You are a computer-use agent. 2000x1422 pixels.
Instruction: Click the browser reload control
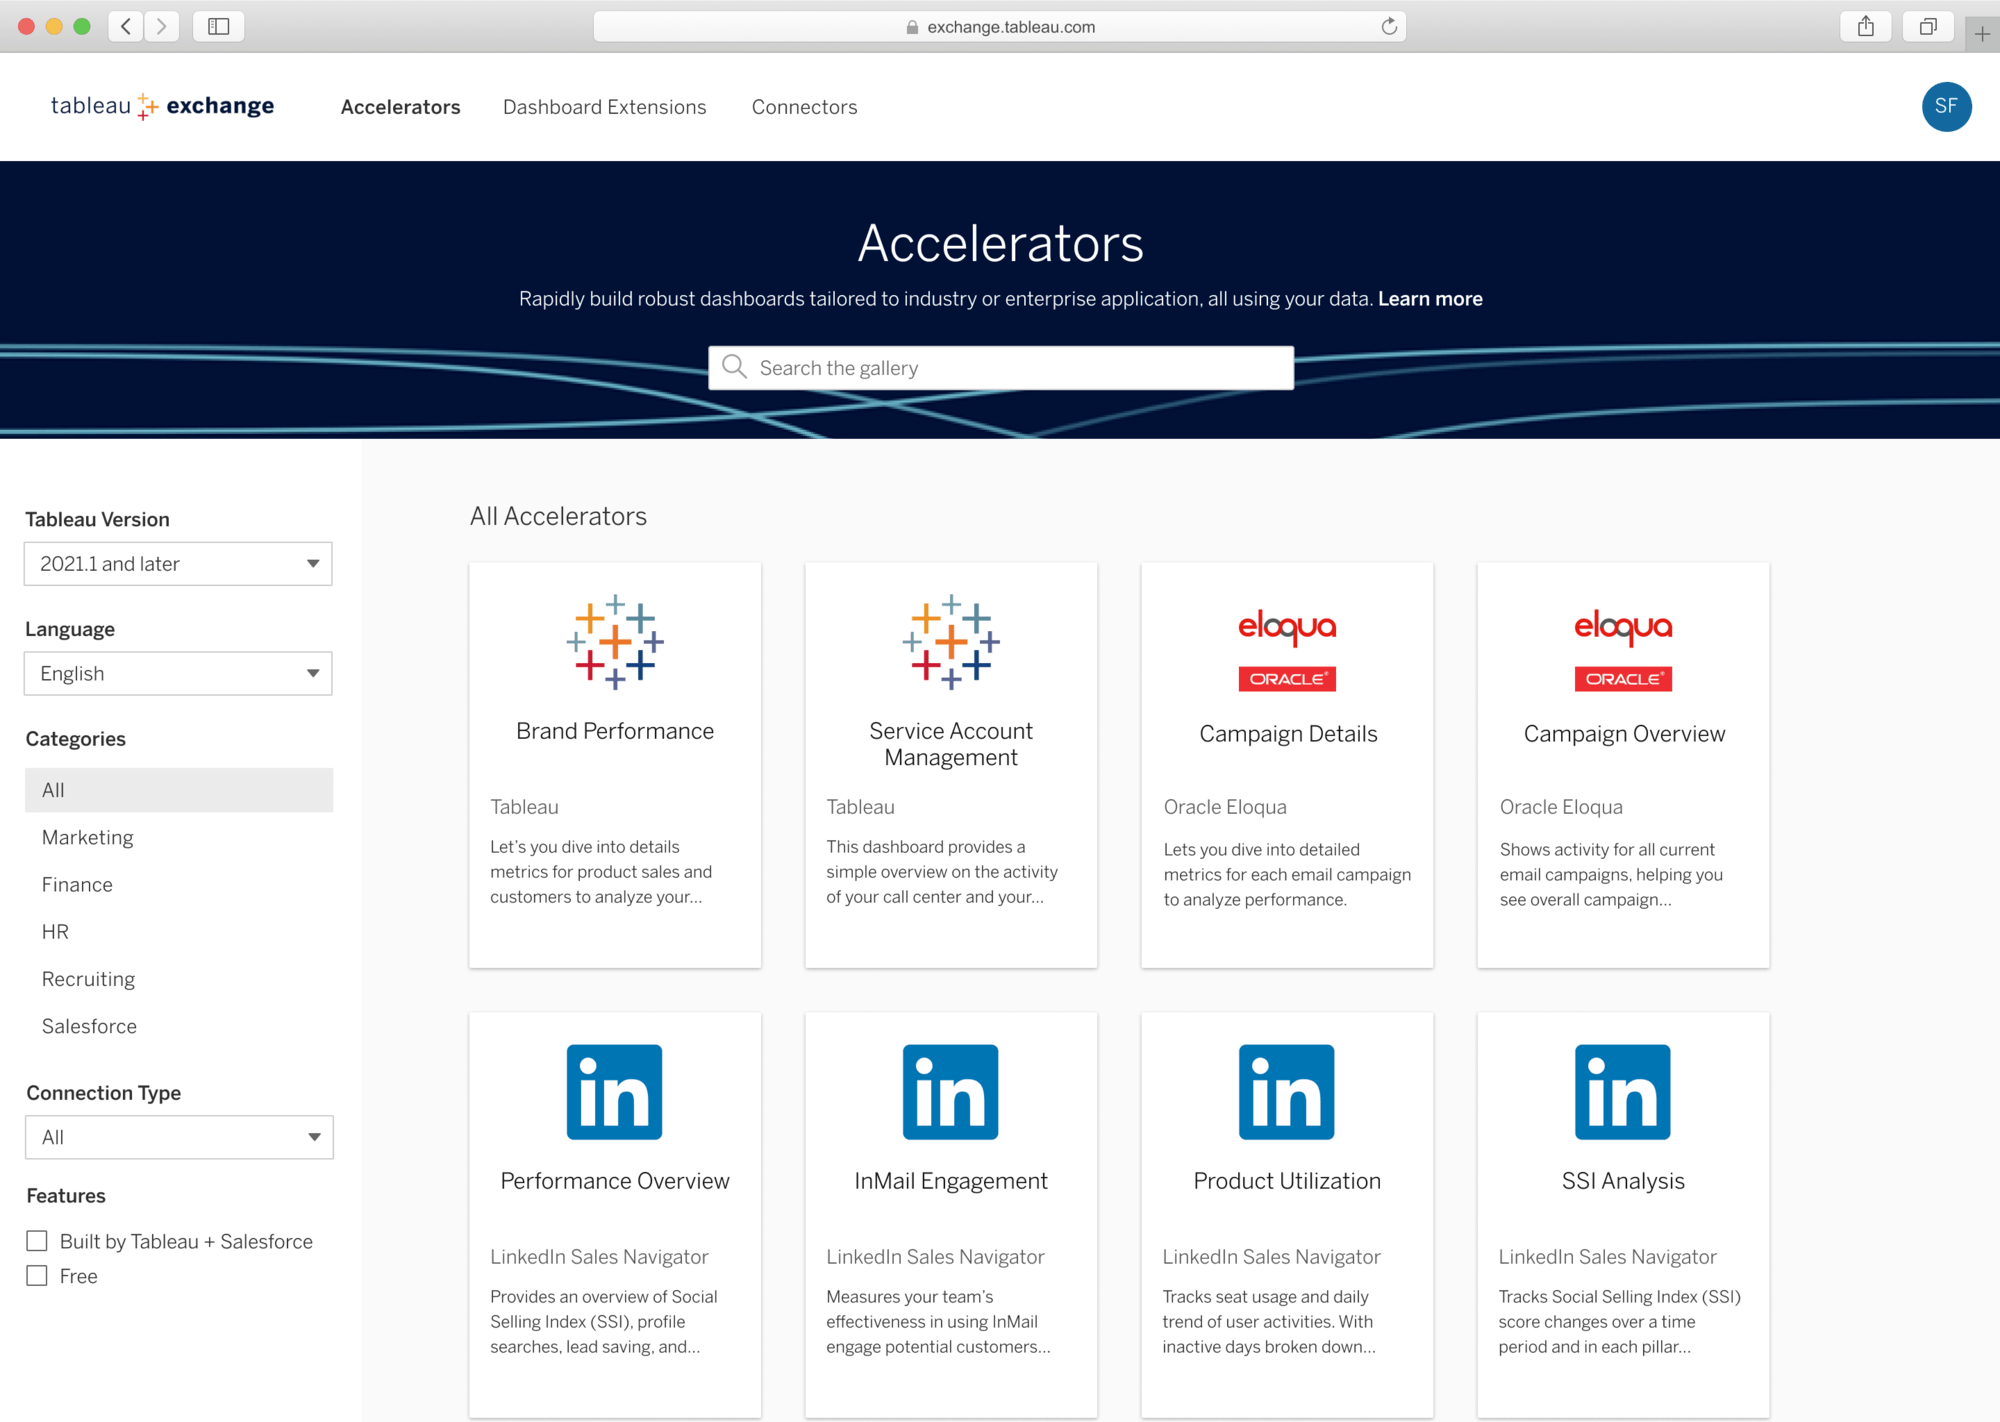pyautogui.click(x=1389, y=27)
